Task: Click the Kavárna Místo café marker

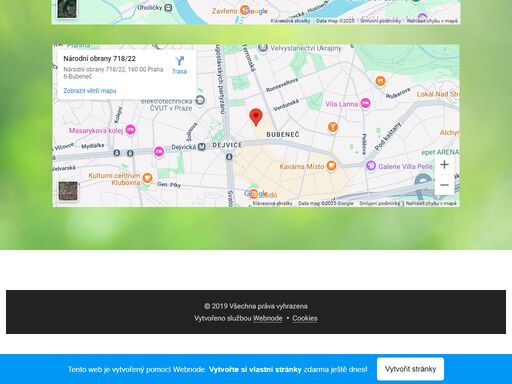Action: [331, 166]
